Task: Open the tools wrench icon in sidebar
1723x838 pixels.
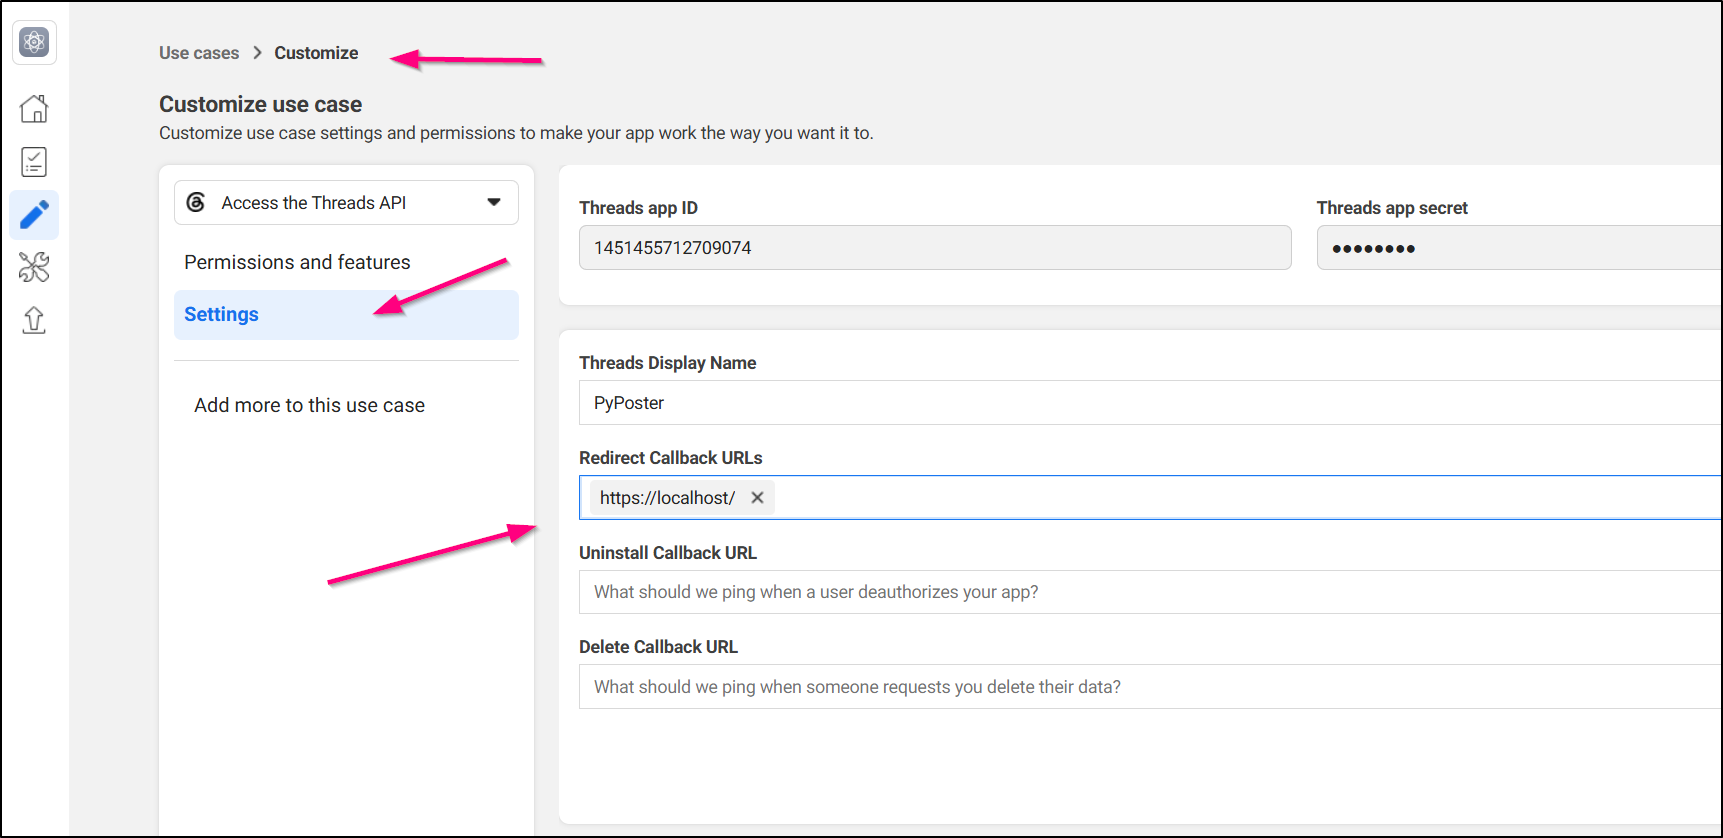Action: tap(34, 267)
